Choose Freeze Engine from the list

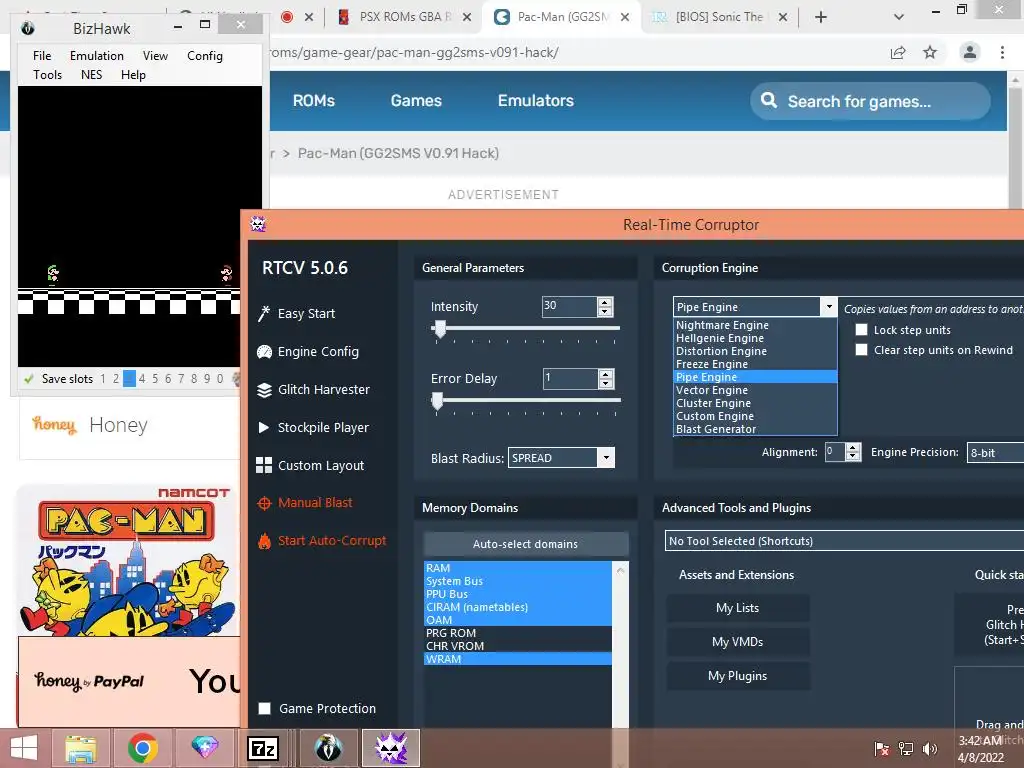(755, 364)
